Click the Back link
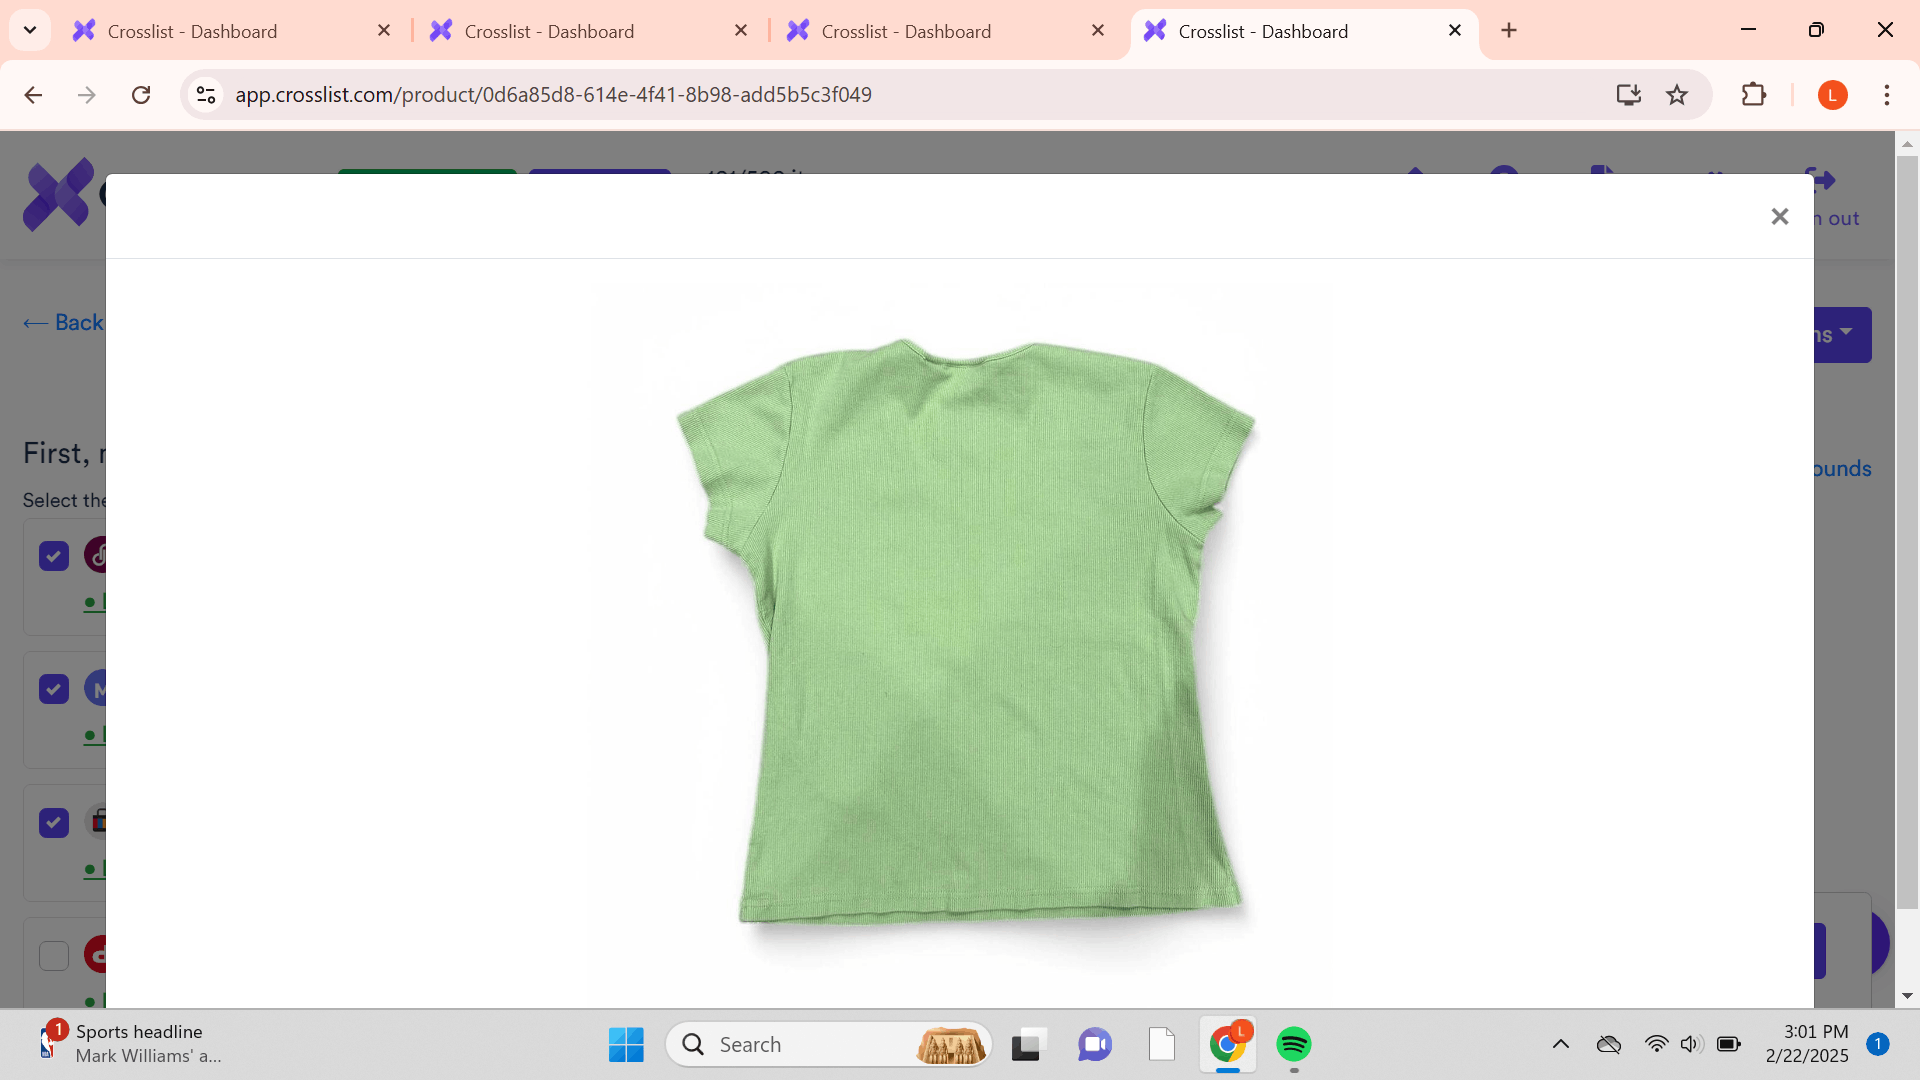Image resolution: width=1920 pixels, height=1080 pixels. tap(63, 322)
